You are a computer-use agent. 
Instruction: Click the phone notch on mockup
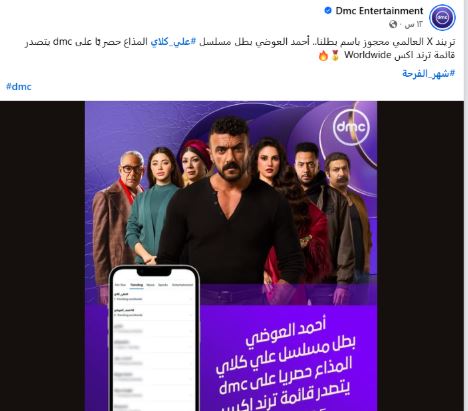(x=154, y=272)
